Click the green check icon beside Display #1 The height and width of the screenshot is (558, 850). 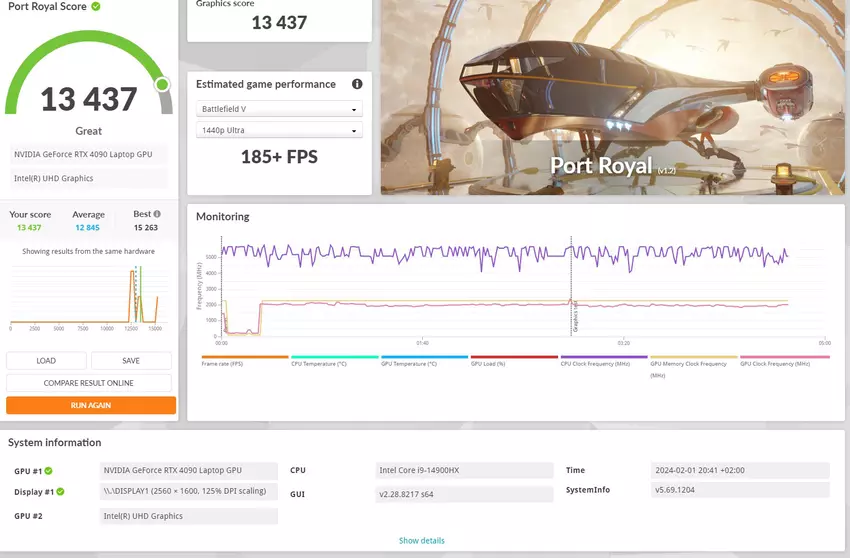(60, 492)
